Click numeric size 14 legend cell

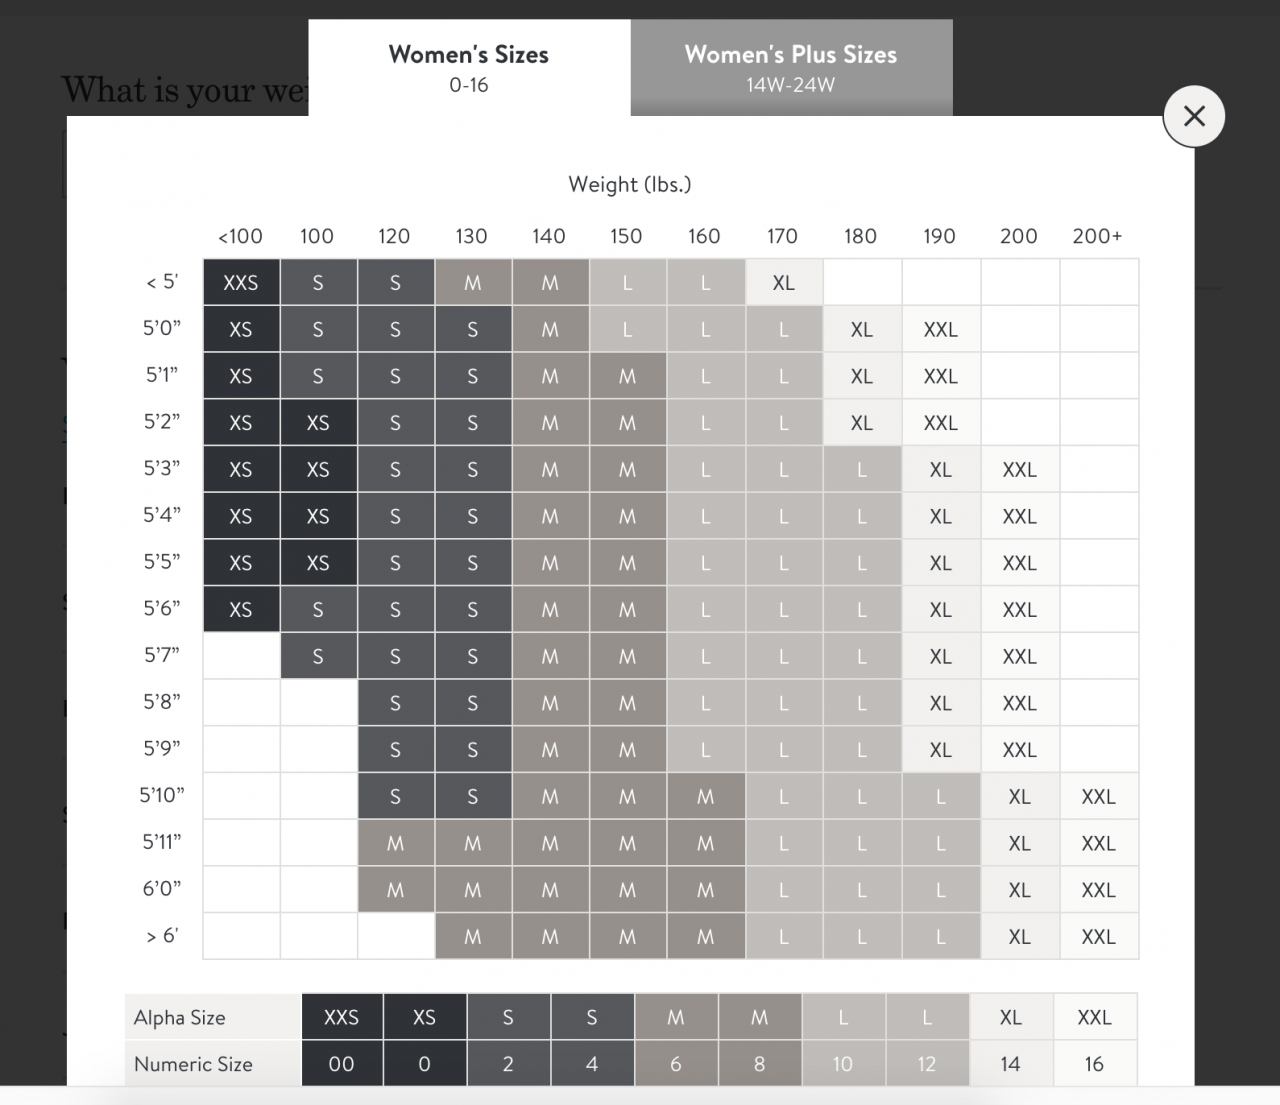coord(1010,1064)
